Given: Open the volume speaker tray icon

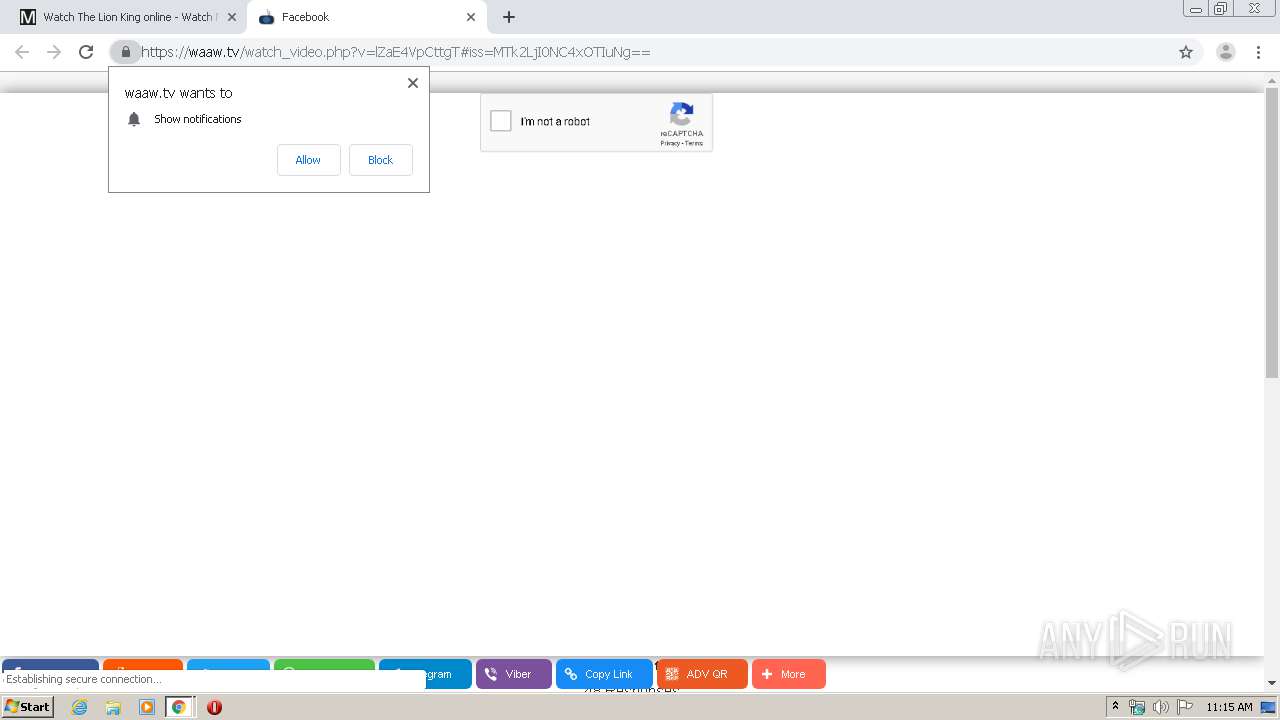Looking at the screenshot, I should 1160,707.
